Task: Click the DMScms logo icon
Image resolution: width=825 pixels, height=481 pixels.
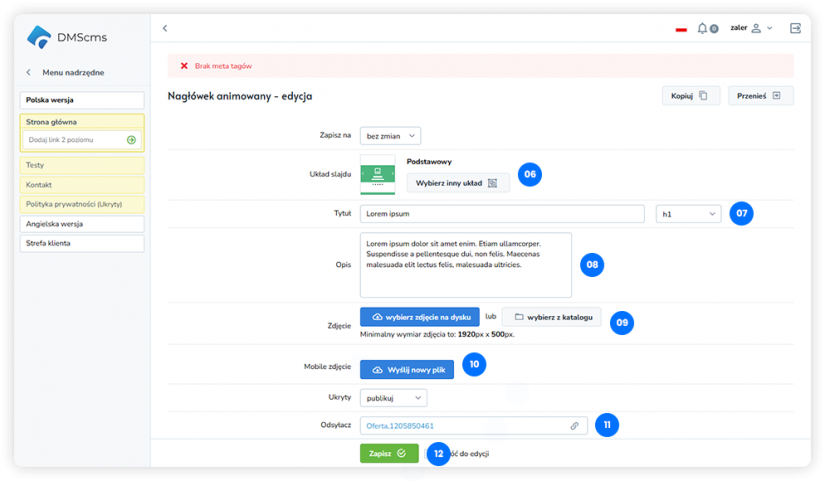Action: click(38, 37)
